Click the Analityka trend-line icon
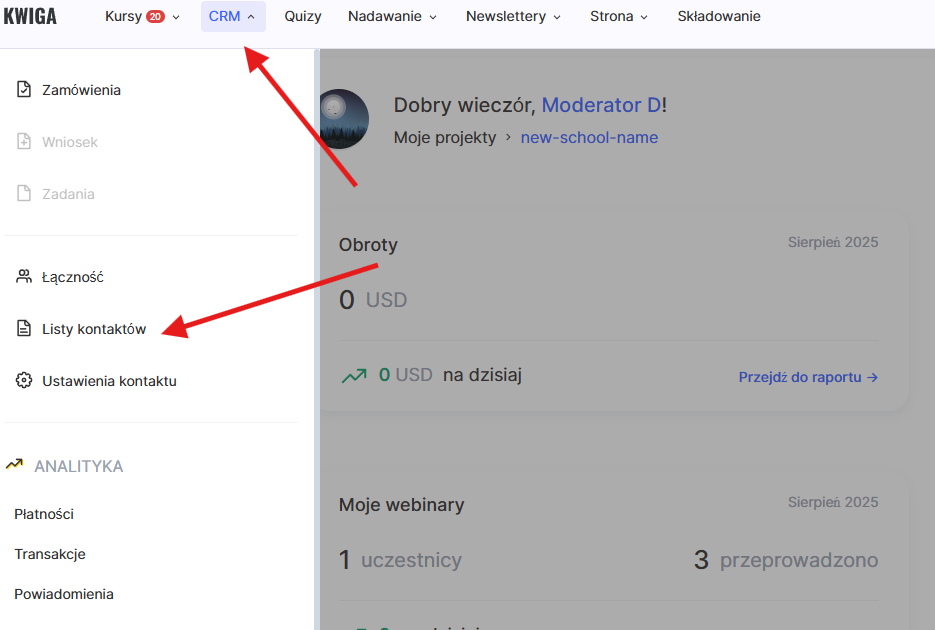The image size is (935, 630). pos(15,465)
